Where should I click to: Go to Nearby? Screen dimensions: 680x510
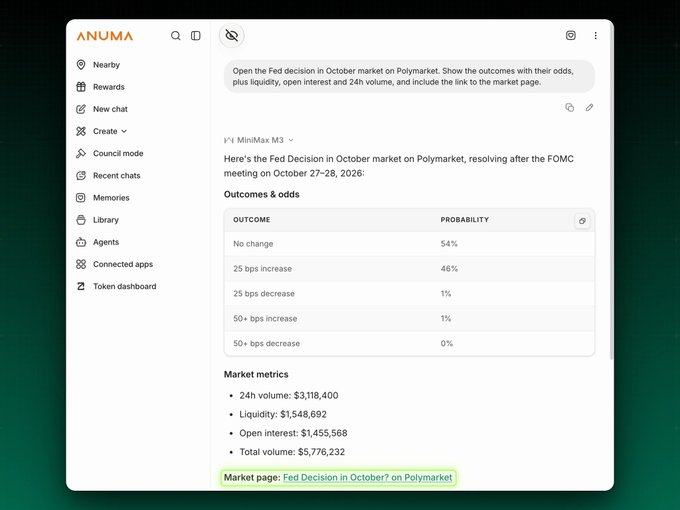click(106, 65)
